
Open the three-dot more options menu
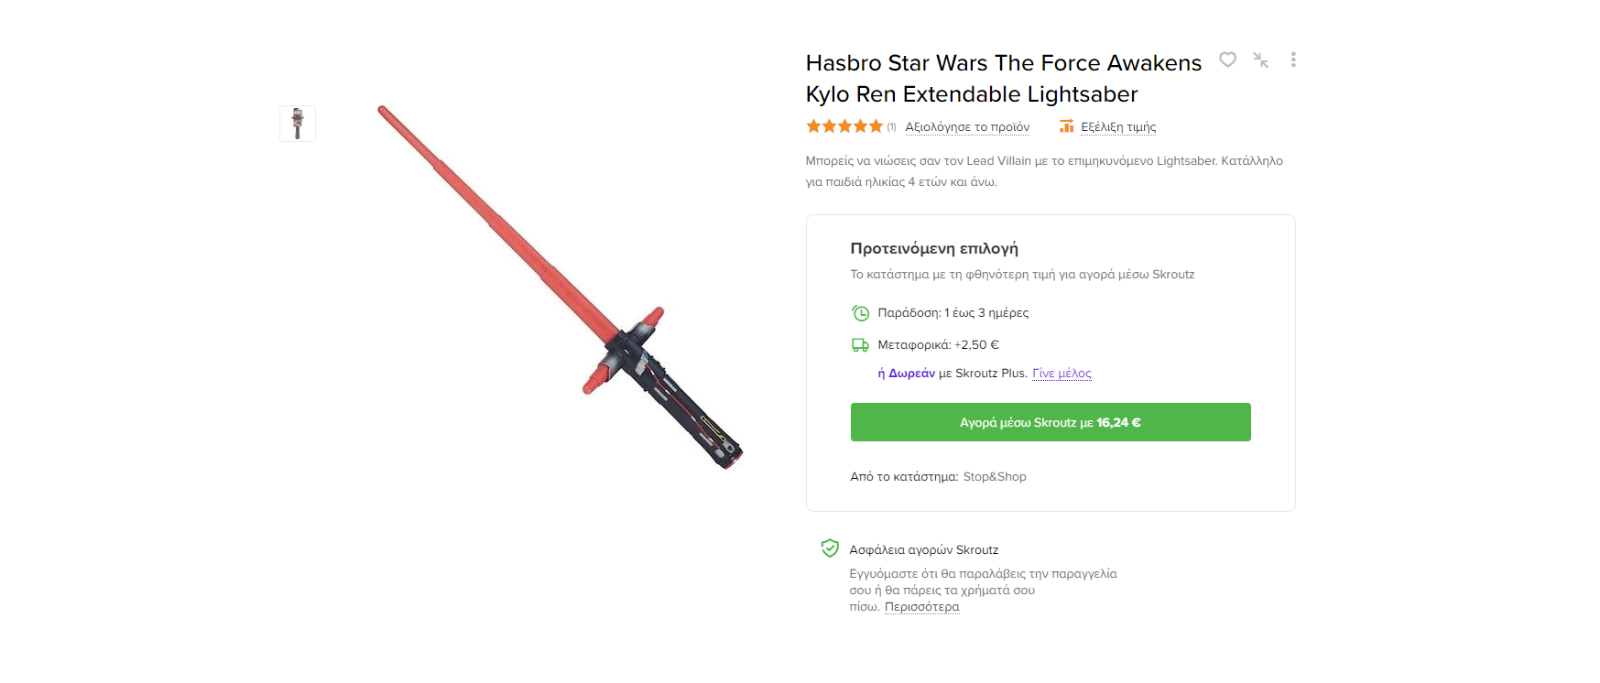click(x=1293, y=60)
